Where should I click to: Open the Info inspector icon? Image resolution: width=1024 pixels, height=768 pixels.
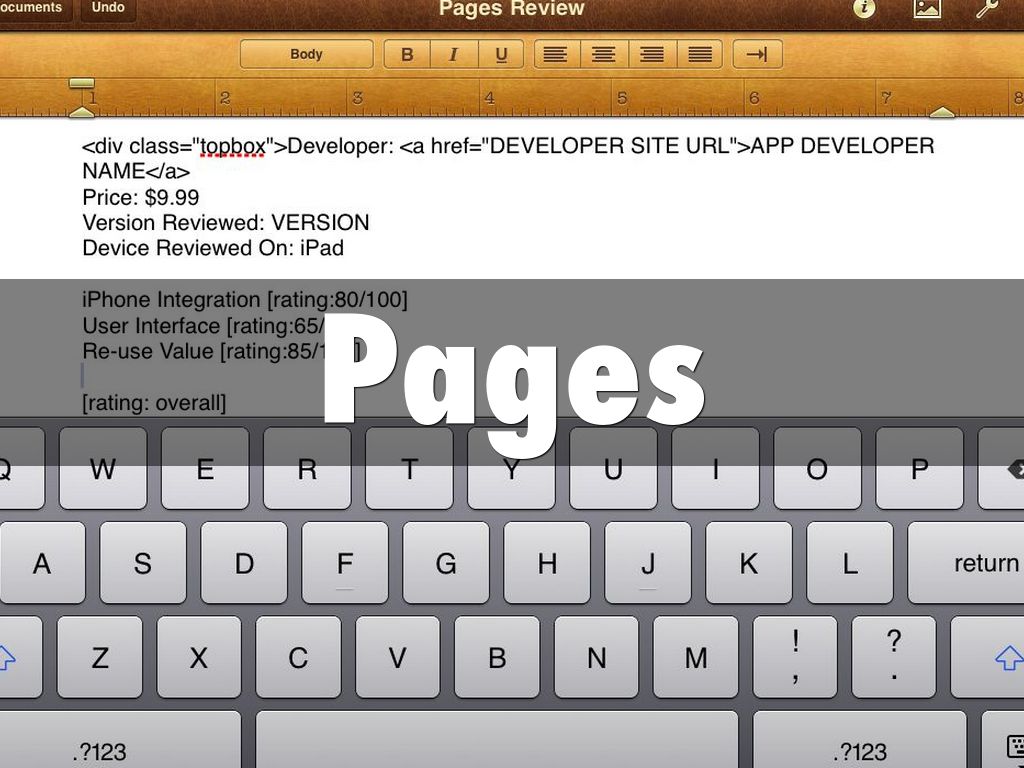point(864,9)
